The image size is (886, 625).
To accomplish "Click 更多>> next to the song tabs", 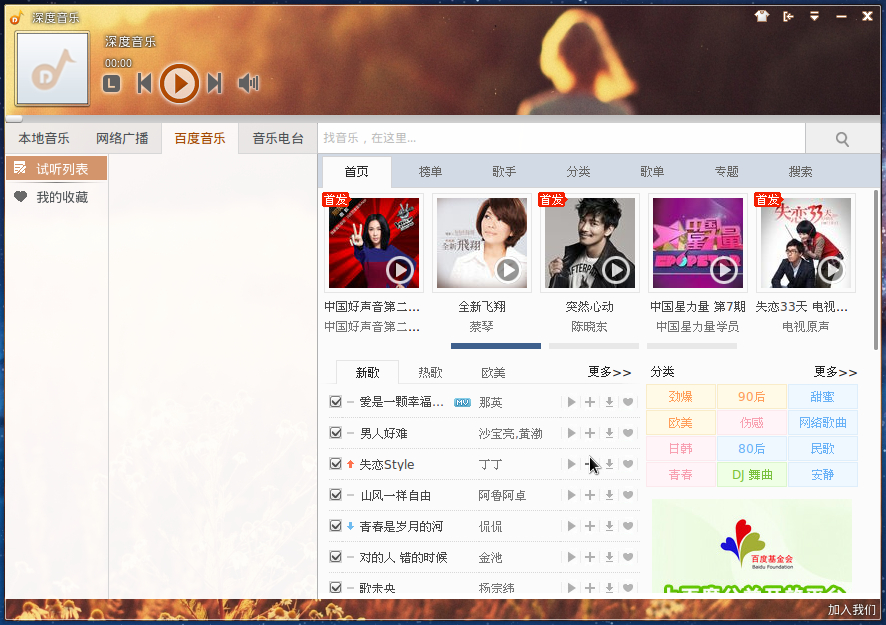I will pyautogui.click(x=609, y=372).
